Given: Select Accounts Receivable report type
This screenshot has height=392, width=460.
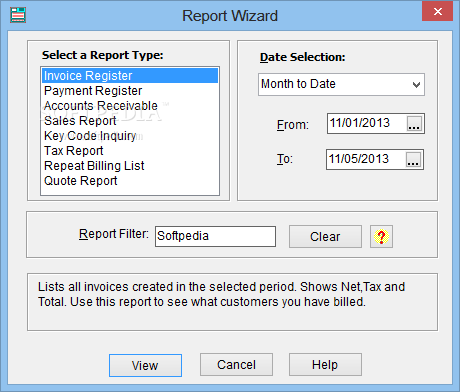Looking at the screenshot, I should click(x=130, y=106).
